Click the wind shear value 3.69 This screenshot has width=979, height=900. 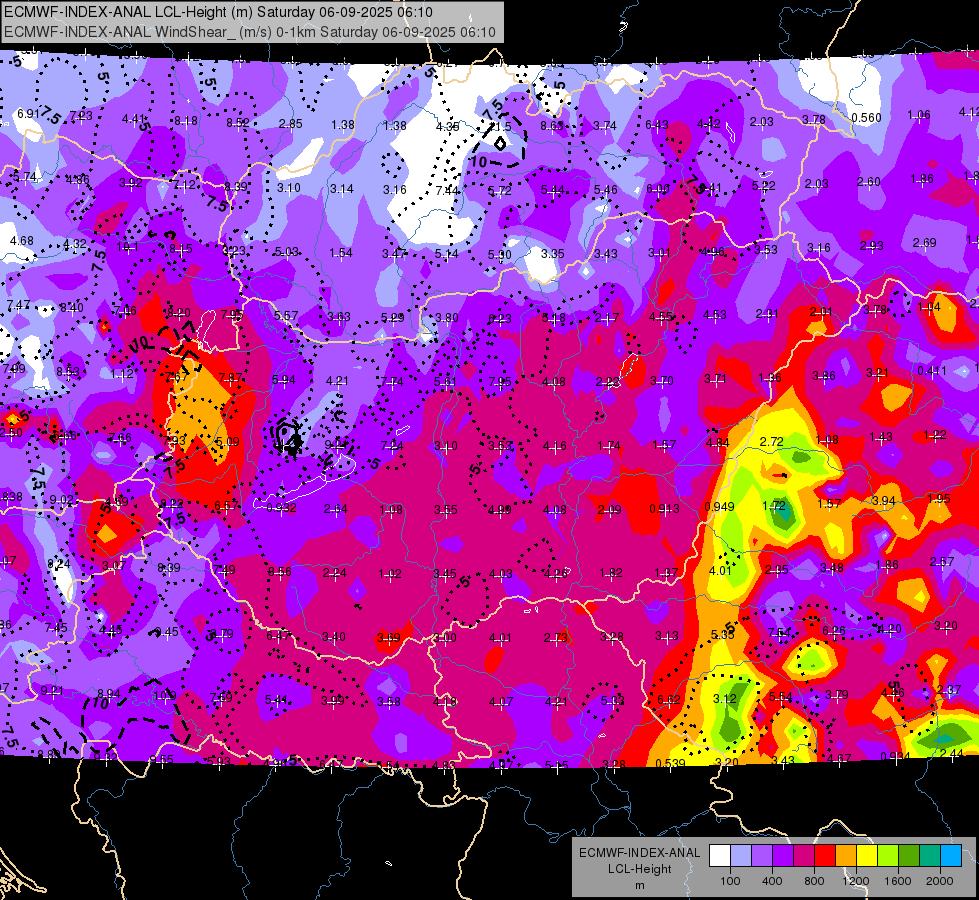coord(389,638)
